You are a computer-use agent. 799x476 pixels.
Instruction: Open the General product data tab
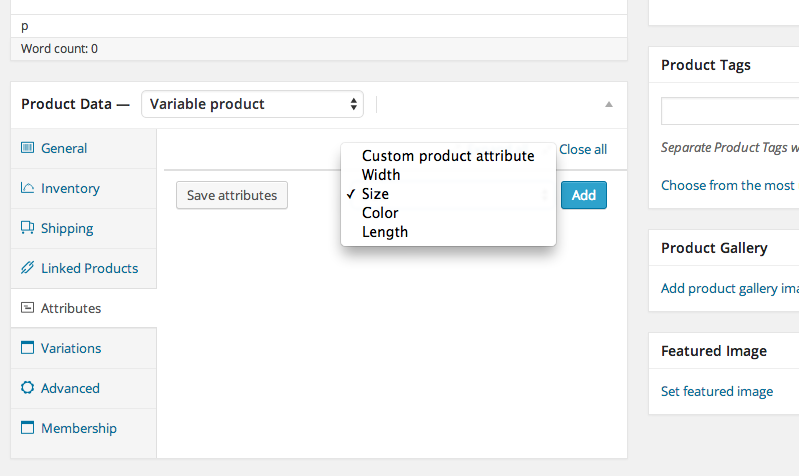[84, 148]
